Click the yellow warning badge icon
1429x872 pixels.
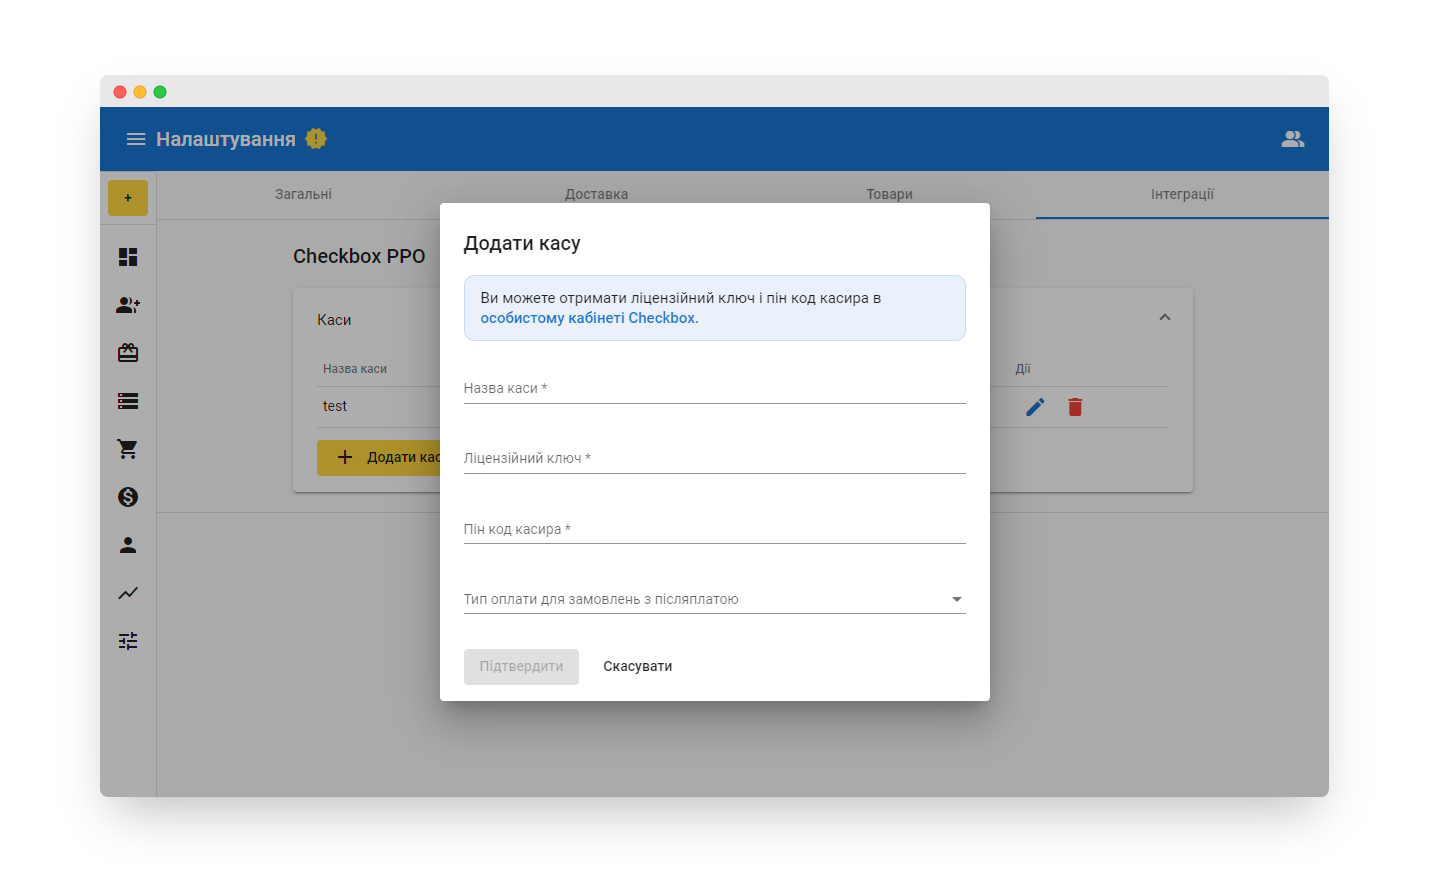[316, 139]
